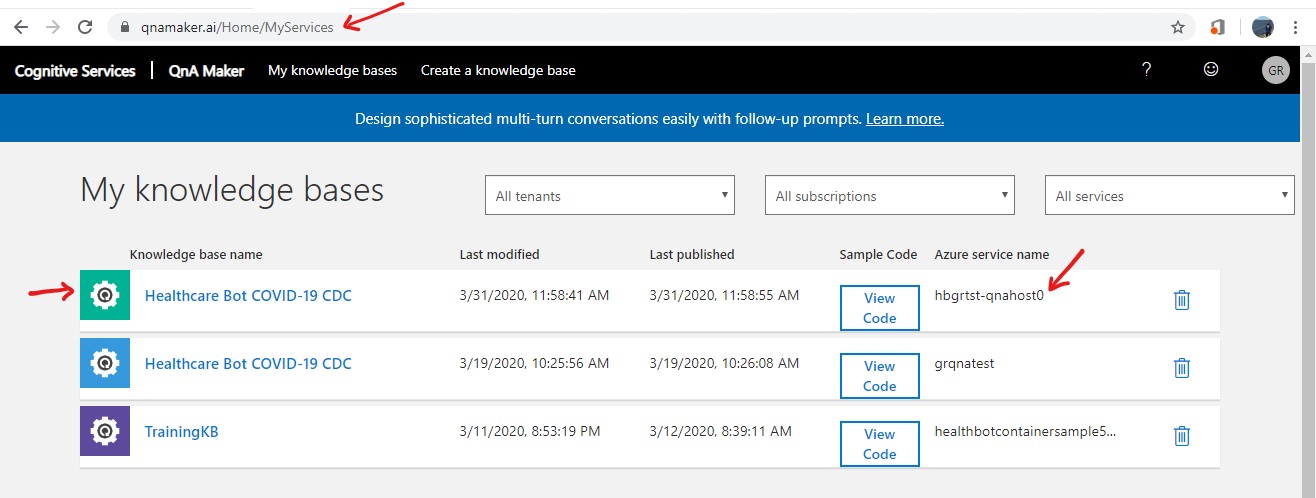
Task: Click truncated service name healthbotcontainersample5
Action: pos(1025,431)
